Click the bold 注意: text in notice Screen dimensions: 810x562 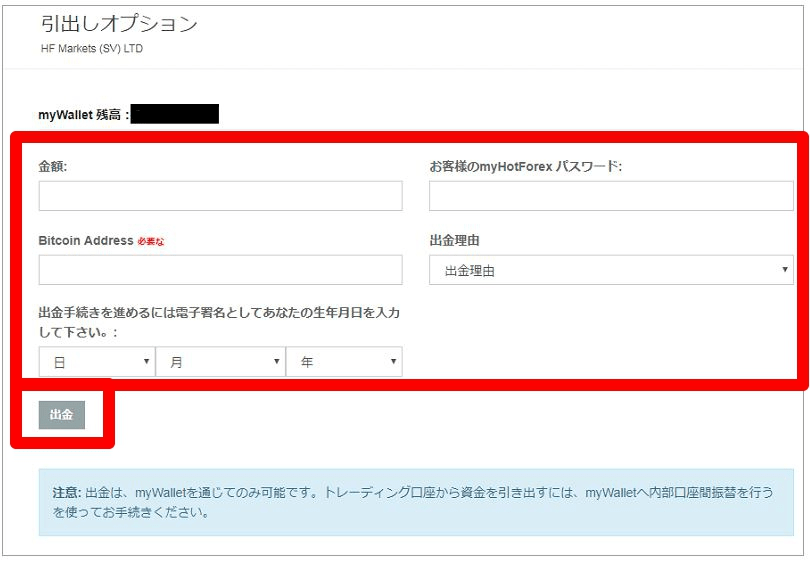[x=67, y=492]
